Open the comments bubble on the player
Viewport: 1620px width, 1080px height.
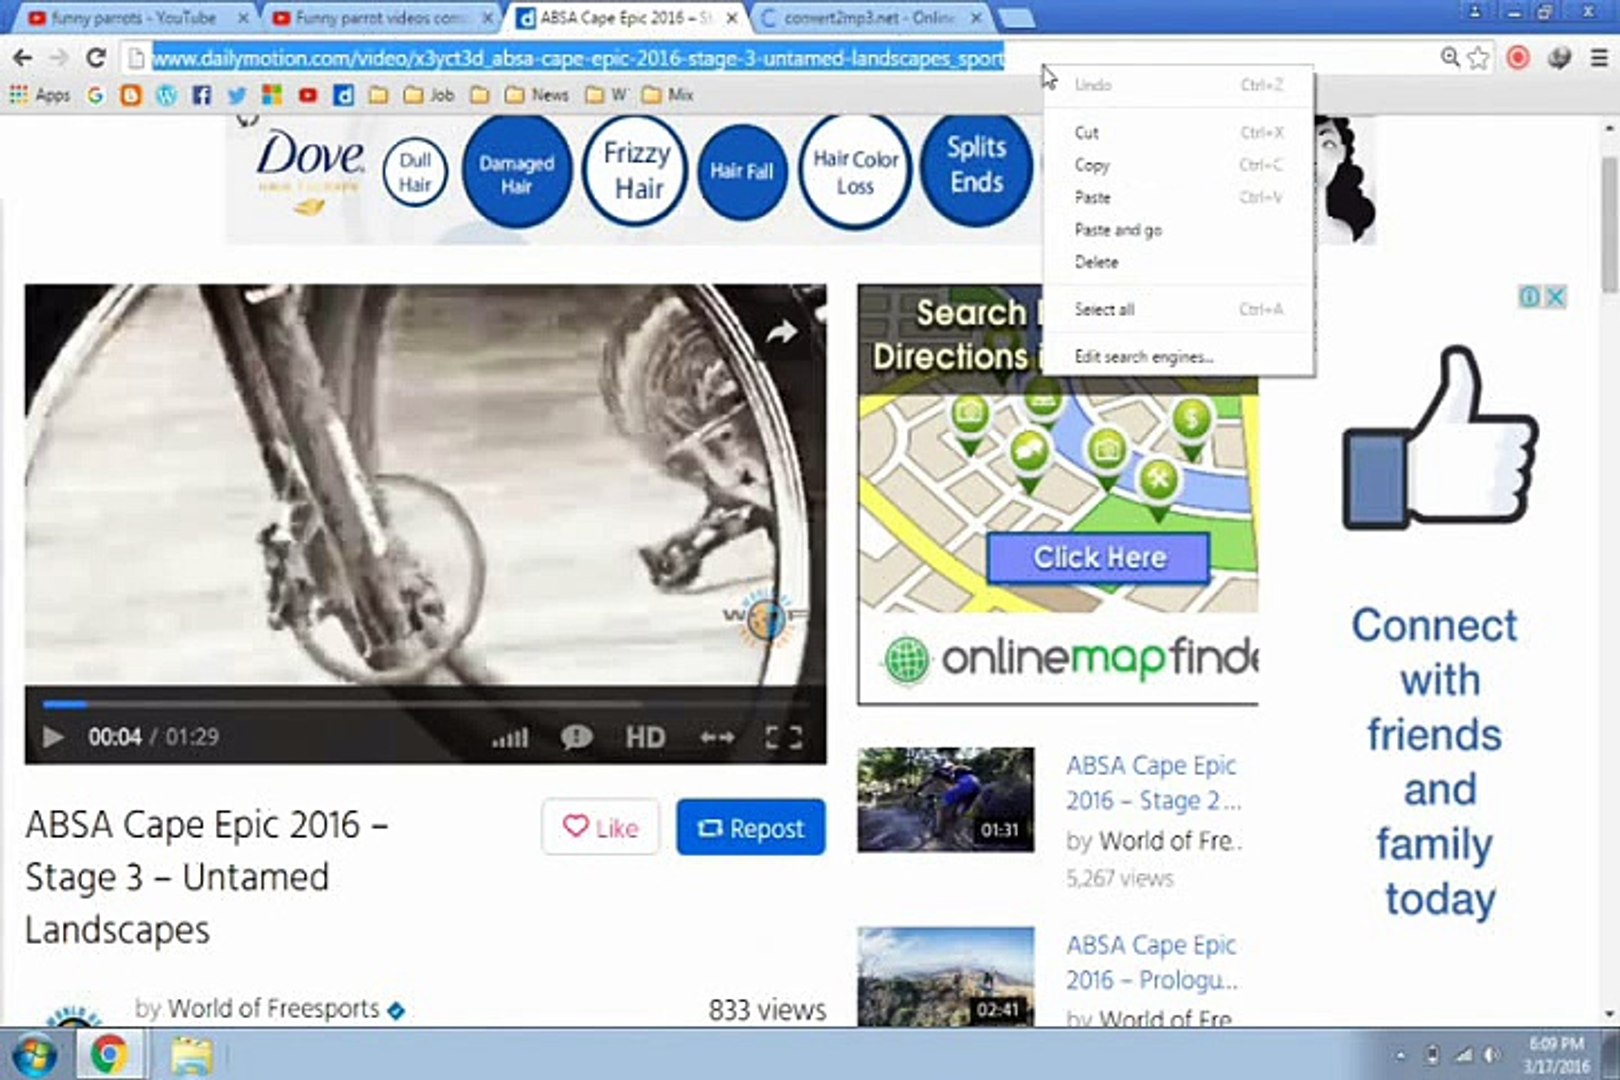(575, 738)
